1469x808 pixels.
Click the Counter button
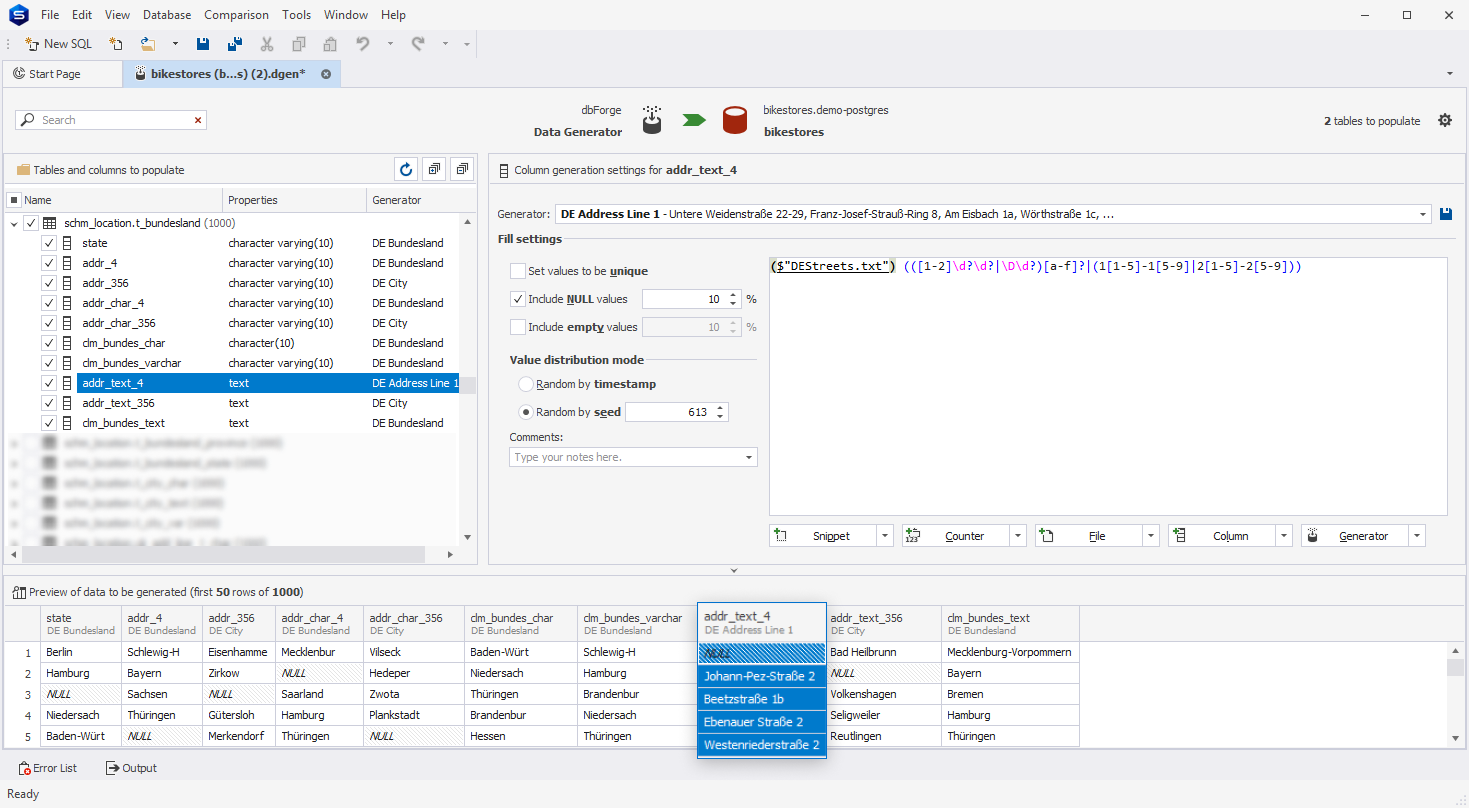tap(956, 536)
